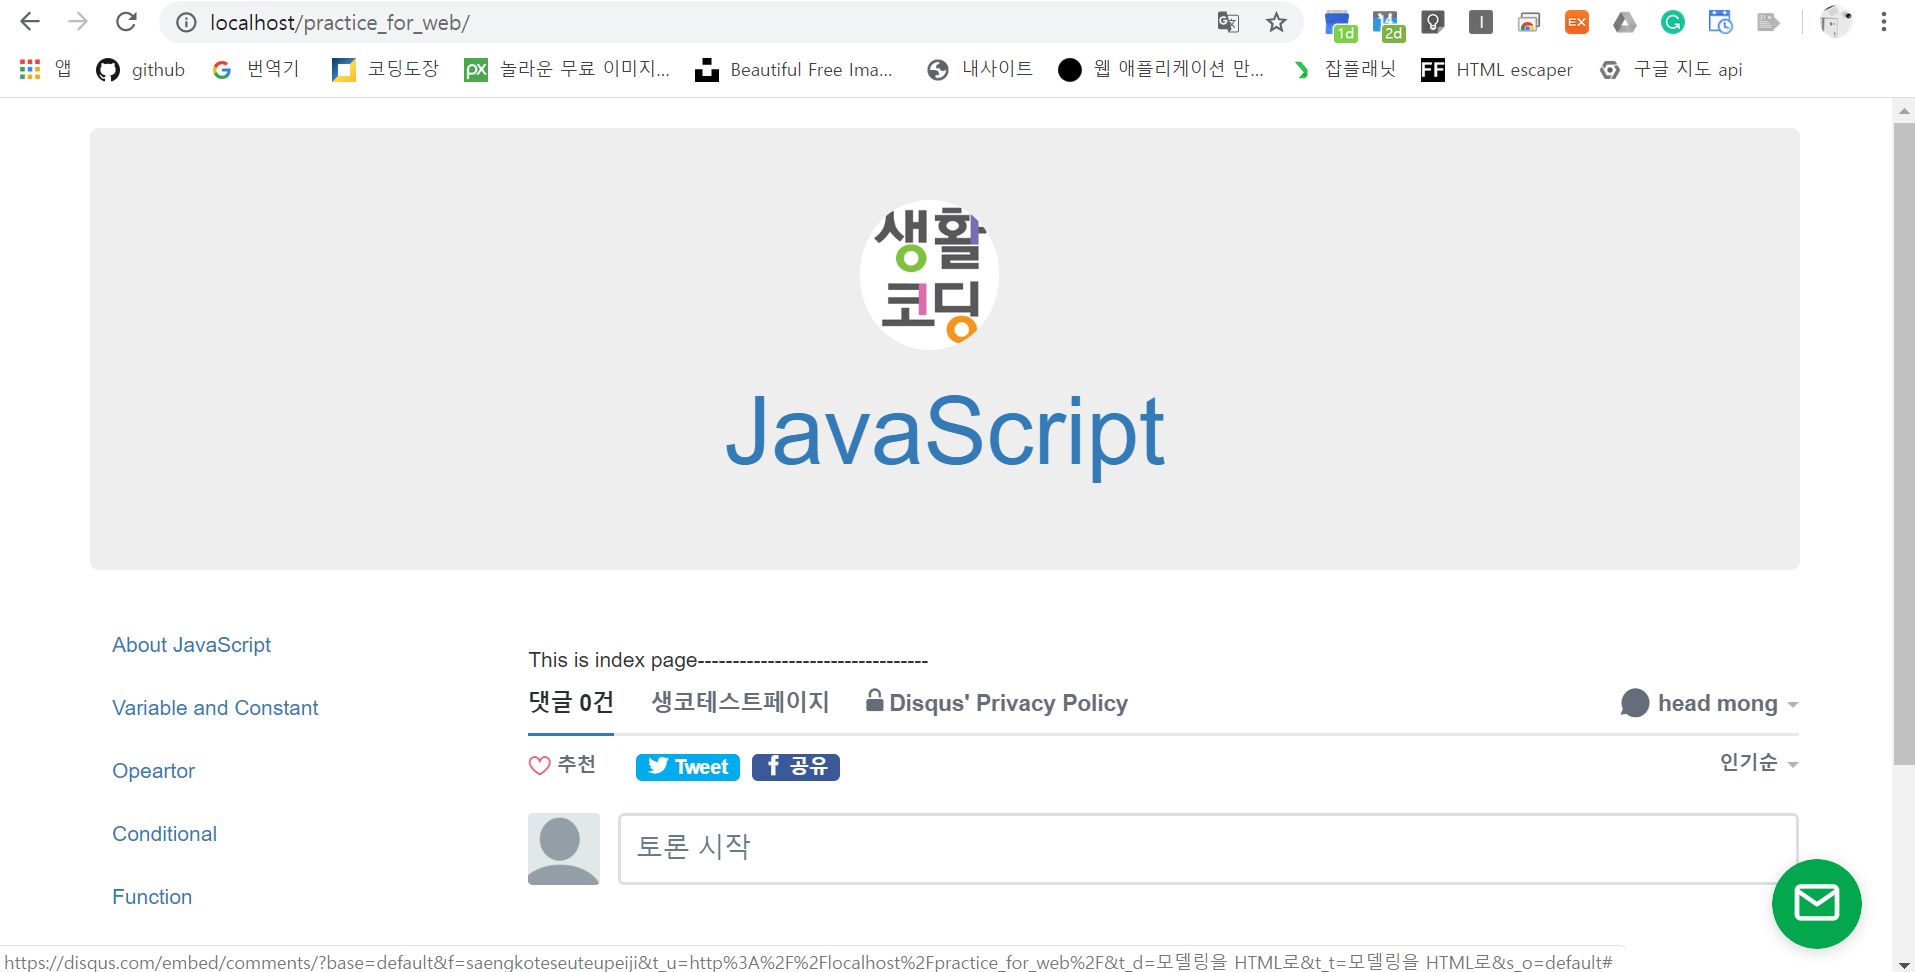Open the Grammarly extension icon
This screenshot has width=1915, height=972.
pyautogui.click(x=1671, y=21)
